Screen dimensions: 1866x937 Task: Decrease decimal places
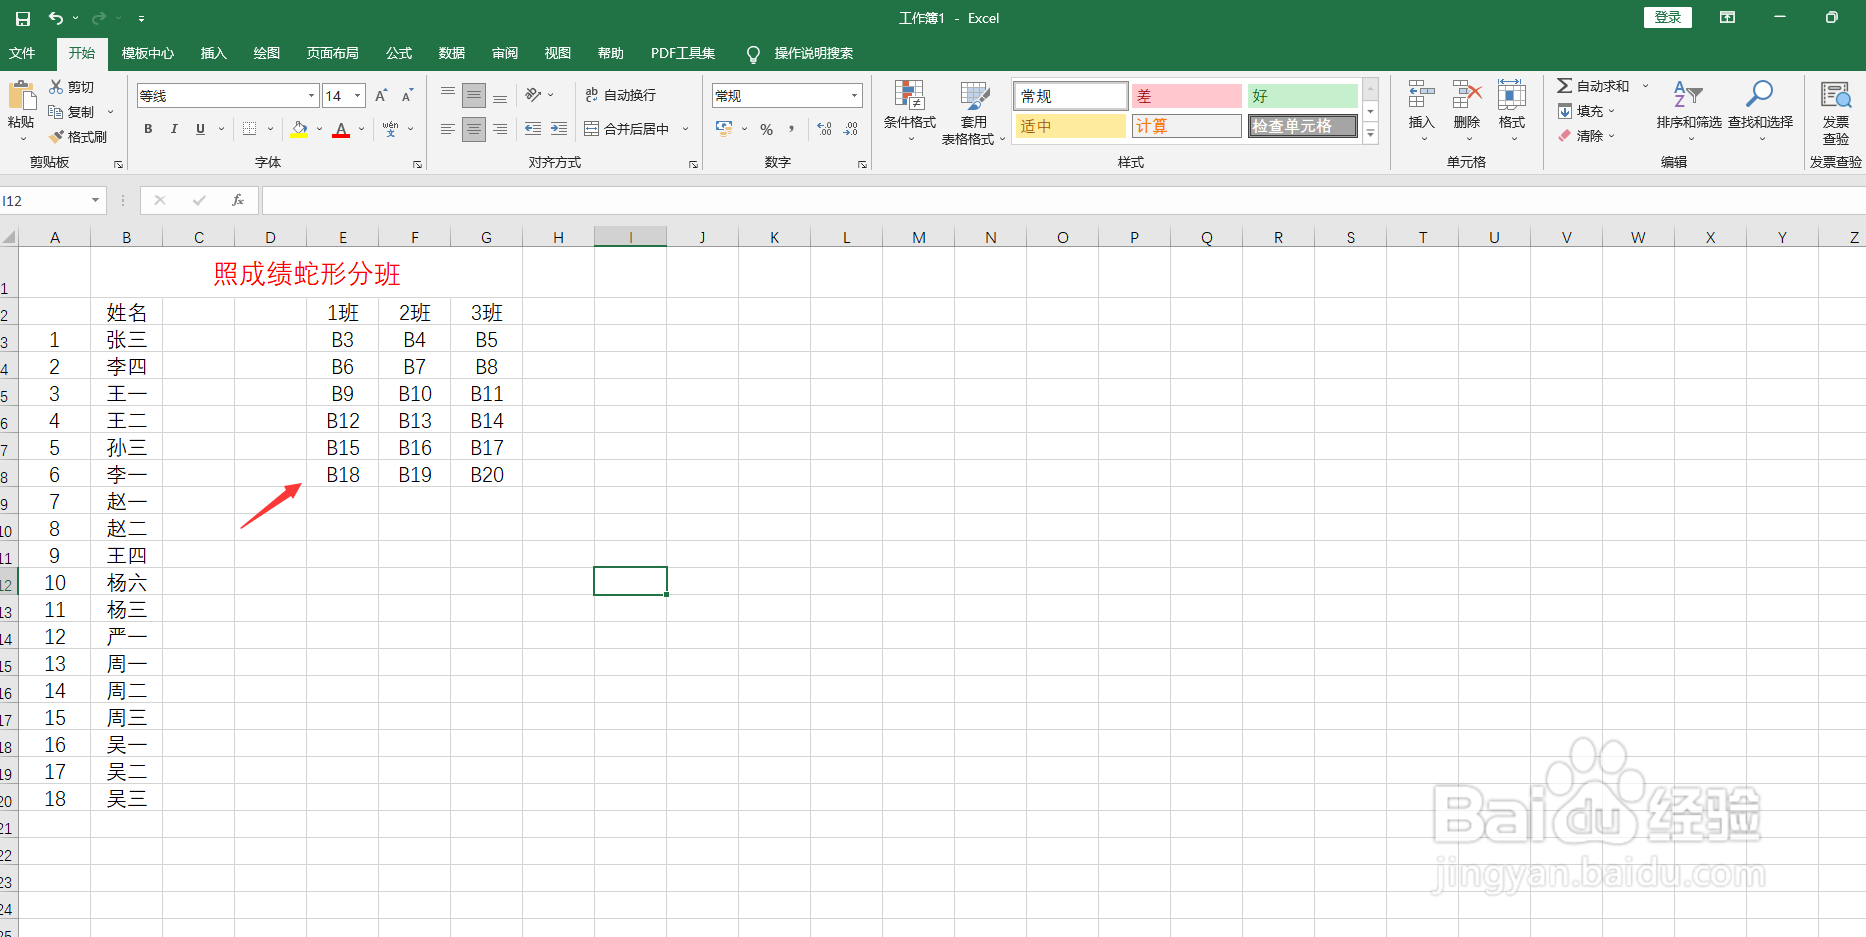[x=850, y=129]
